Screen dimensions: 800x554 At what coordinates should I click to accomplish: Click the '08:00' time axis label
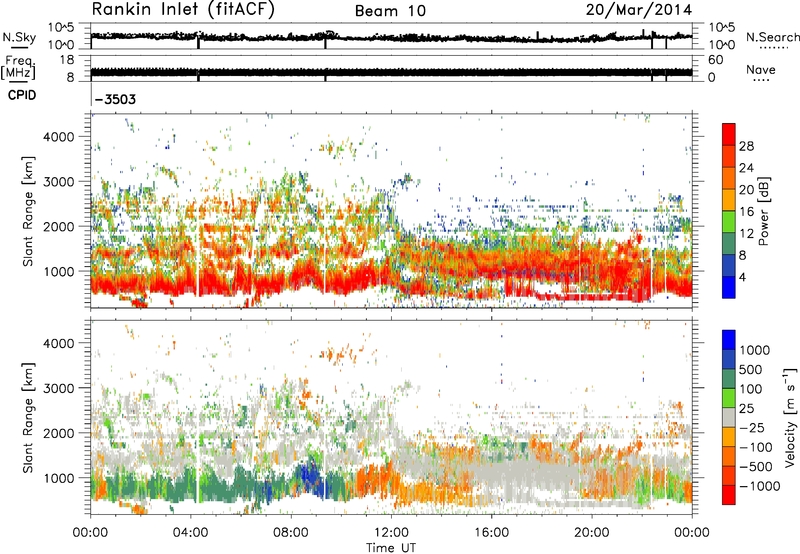(x=291, y=533)
